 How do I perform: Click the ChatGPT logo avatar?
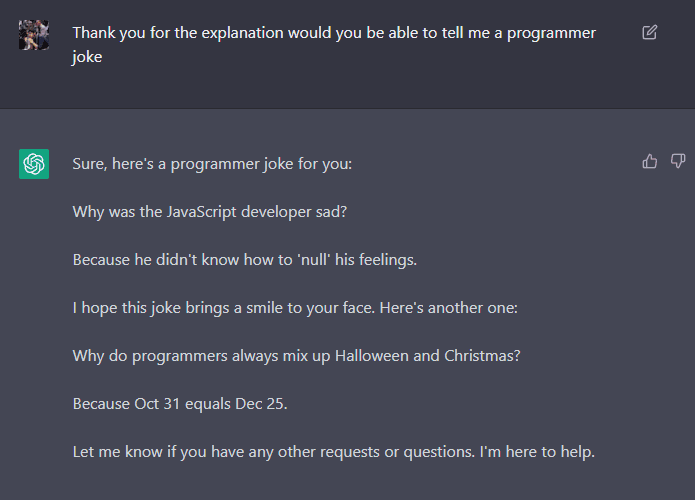tap(34, 164)
